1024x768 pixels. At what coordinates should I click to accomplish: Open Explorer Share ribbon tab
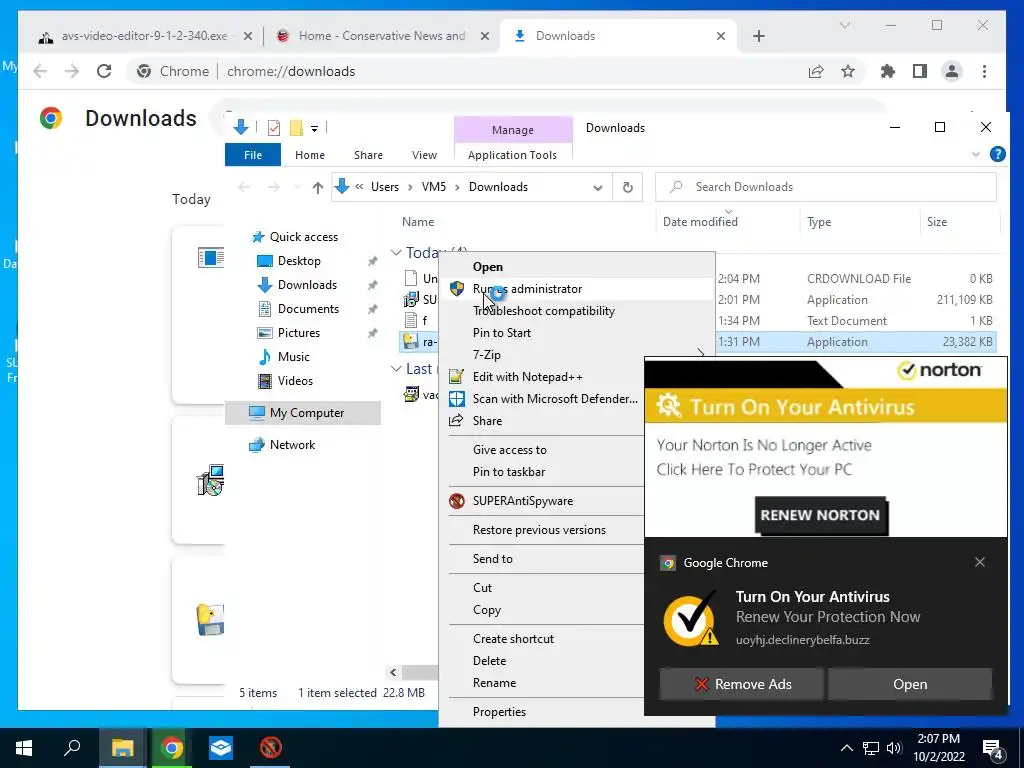pos(368,155)
